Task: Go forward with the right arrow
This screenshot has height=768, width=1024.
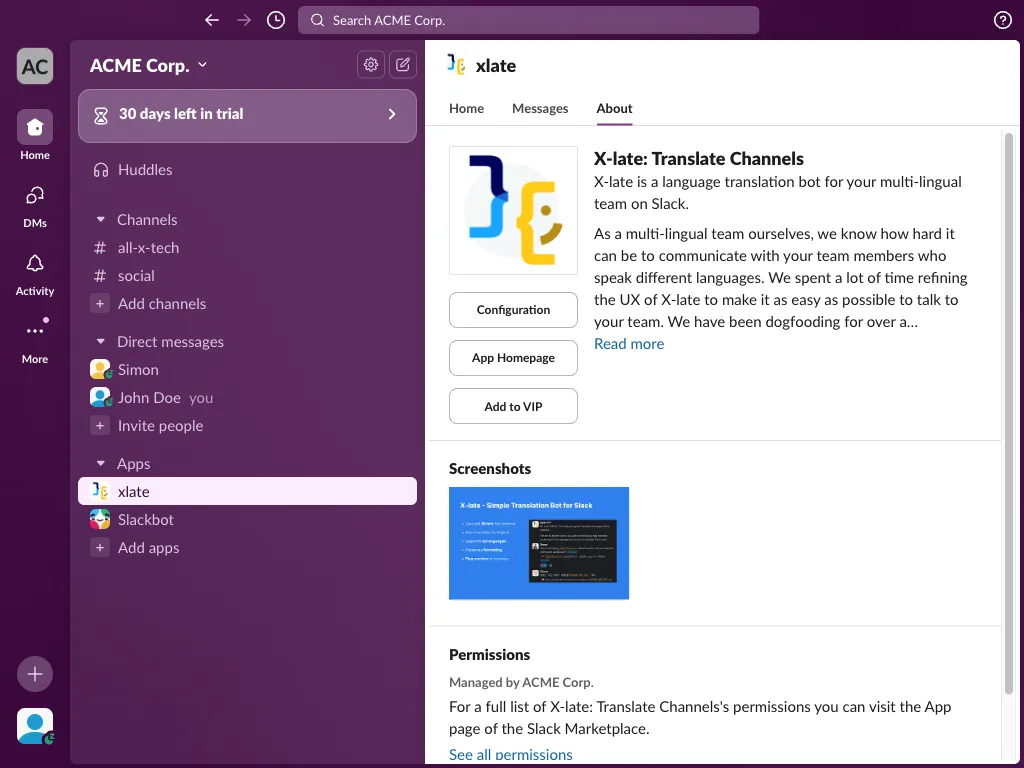Action: (244, 20)
